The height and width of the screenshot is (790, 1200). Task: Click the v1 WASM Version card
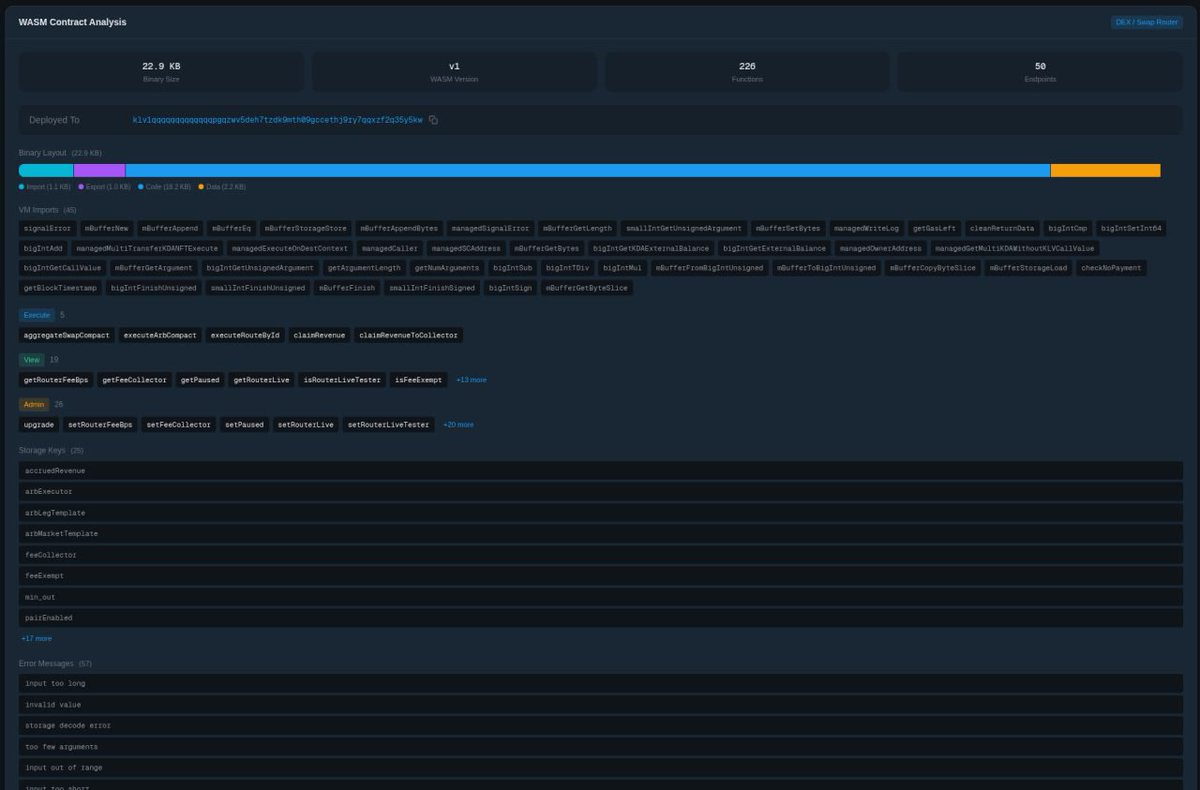click(454, 71)
